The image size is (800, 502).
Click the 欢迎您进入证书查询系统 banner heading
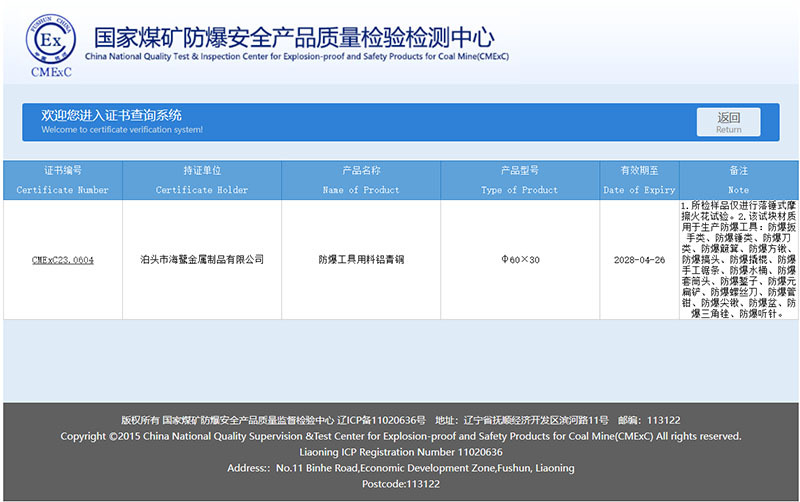coord(112,115)
